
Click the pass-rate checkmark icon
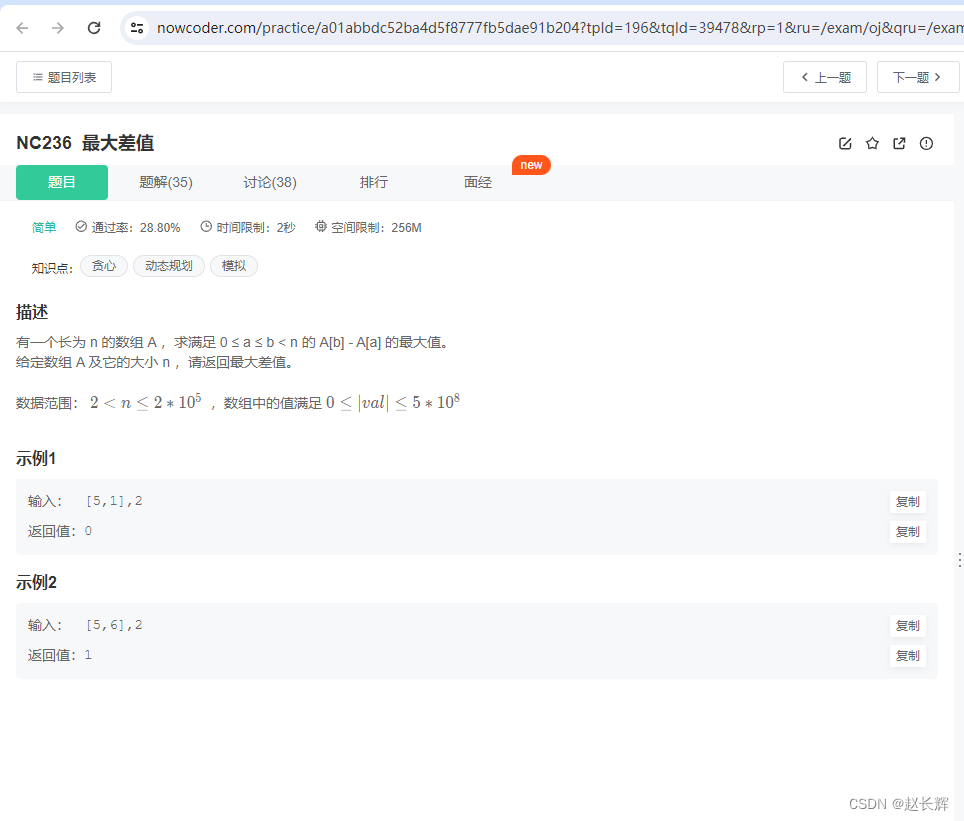point(81,226)
